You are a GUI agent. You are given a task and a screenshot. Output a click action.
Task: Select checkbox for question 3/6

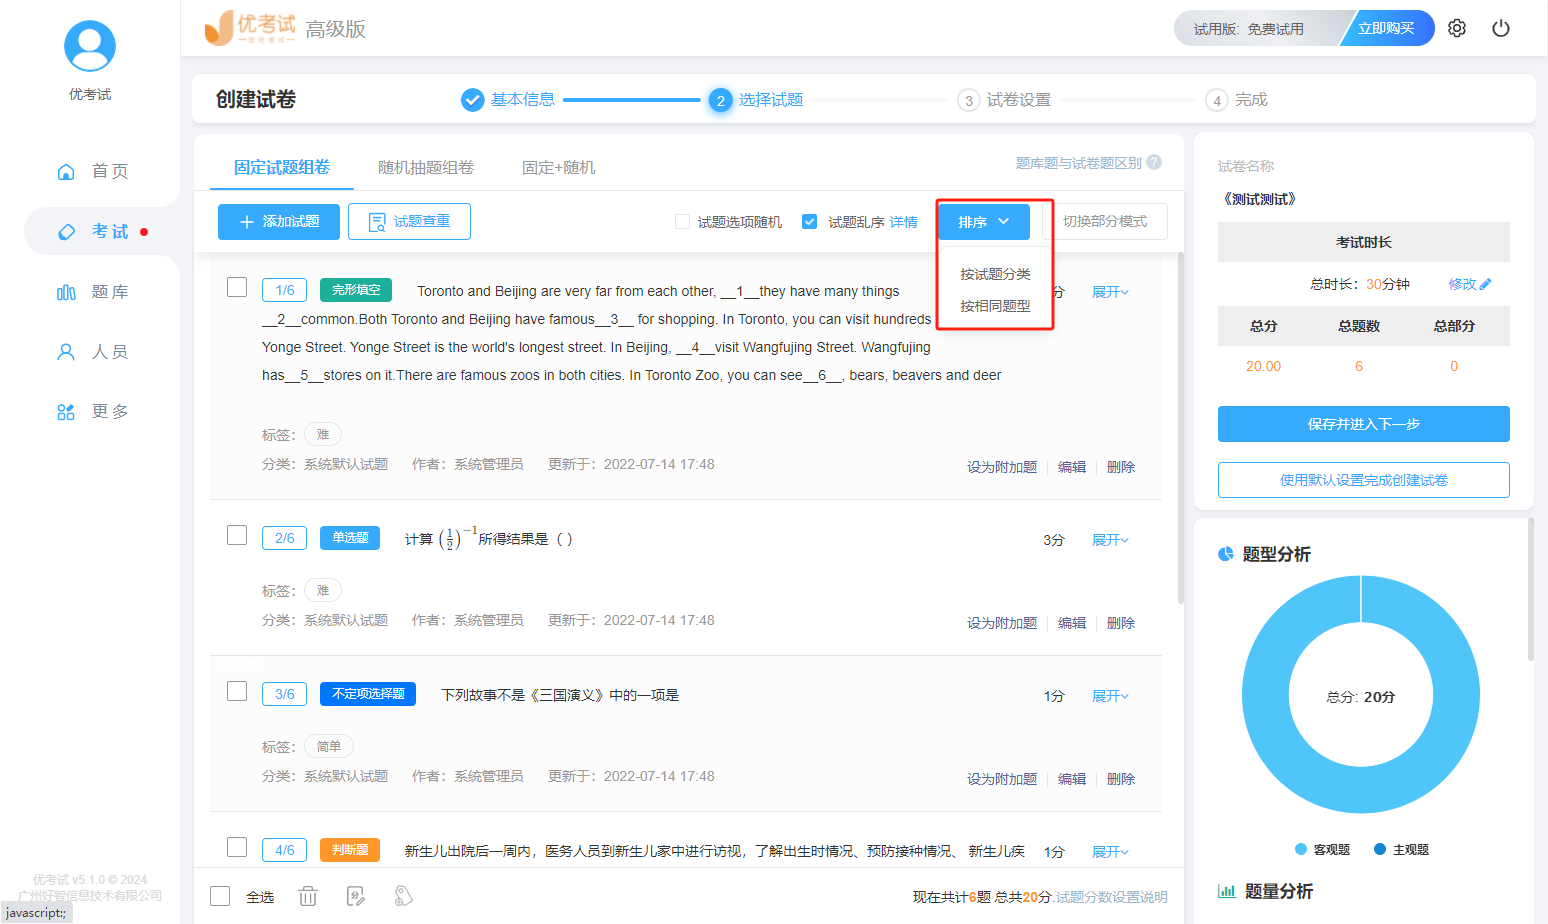click(237, 691)
